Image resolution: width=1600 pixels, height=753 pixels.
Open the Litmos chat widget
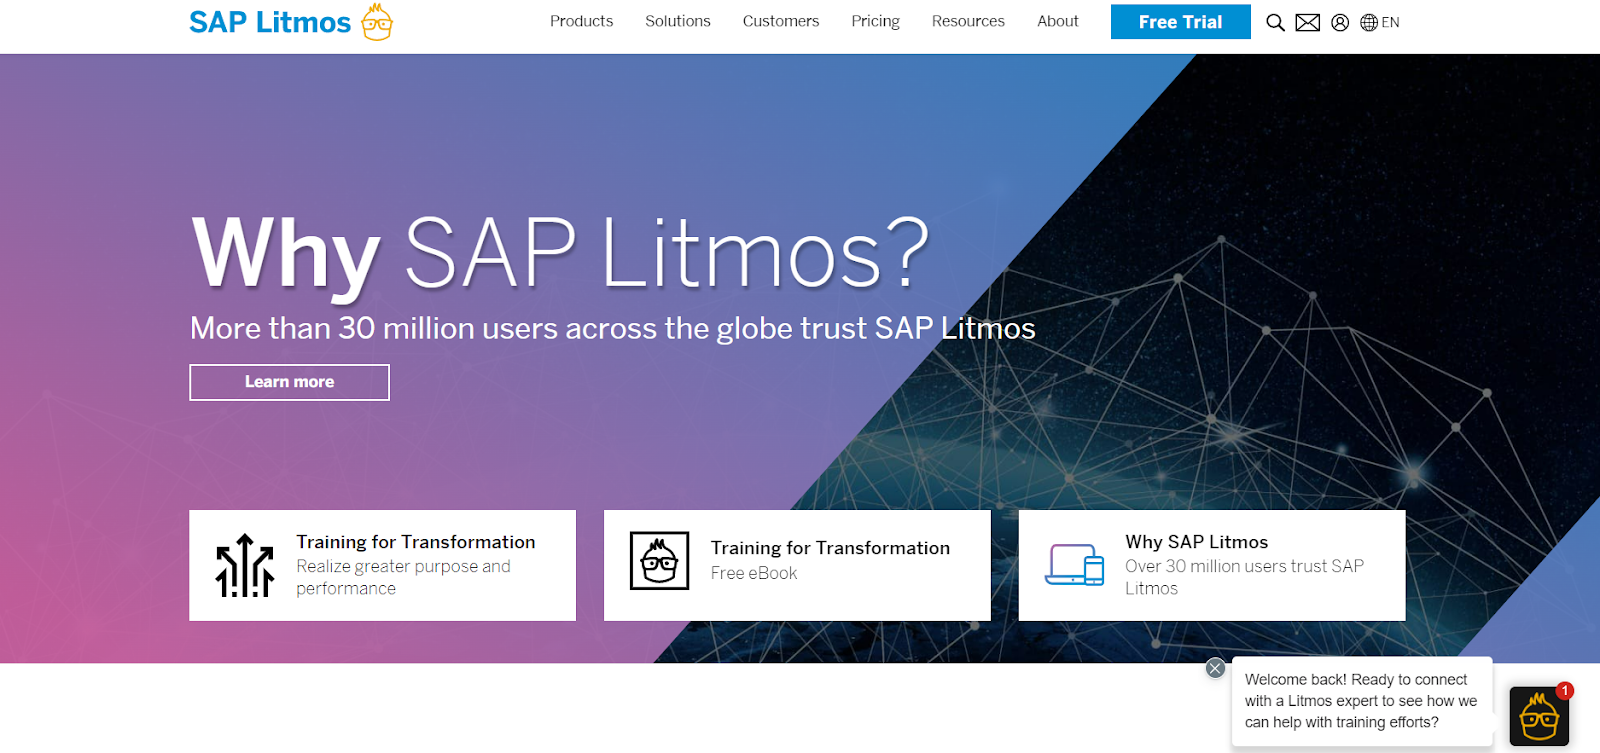point(1539,716)
